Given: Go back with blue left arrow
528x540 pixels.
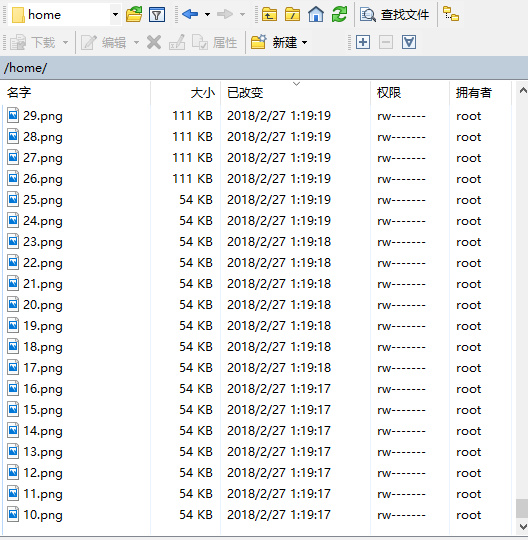Looking at the screenshot, I should (190, 14).
